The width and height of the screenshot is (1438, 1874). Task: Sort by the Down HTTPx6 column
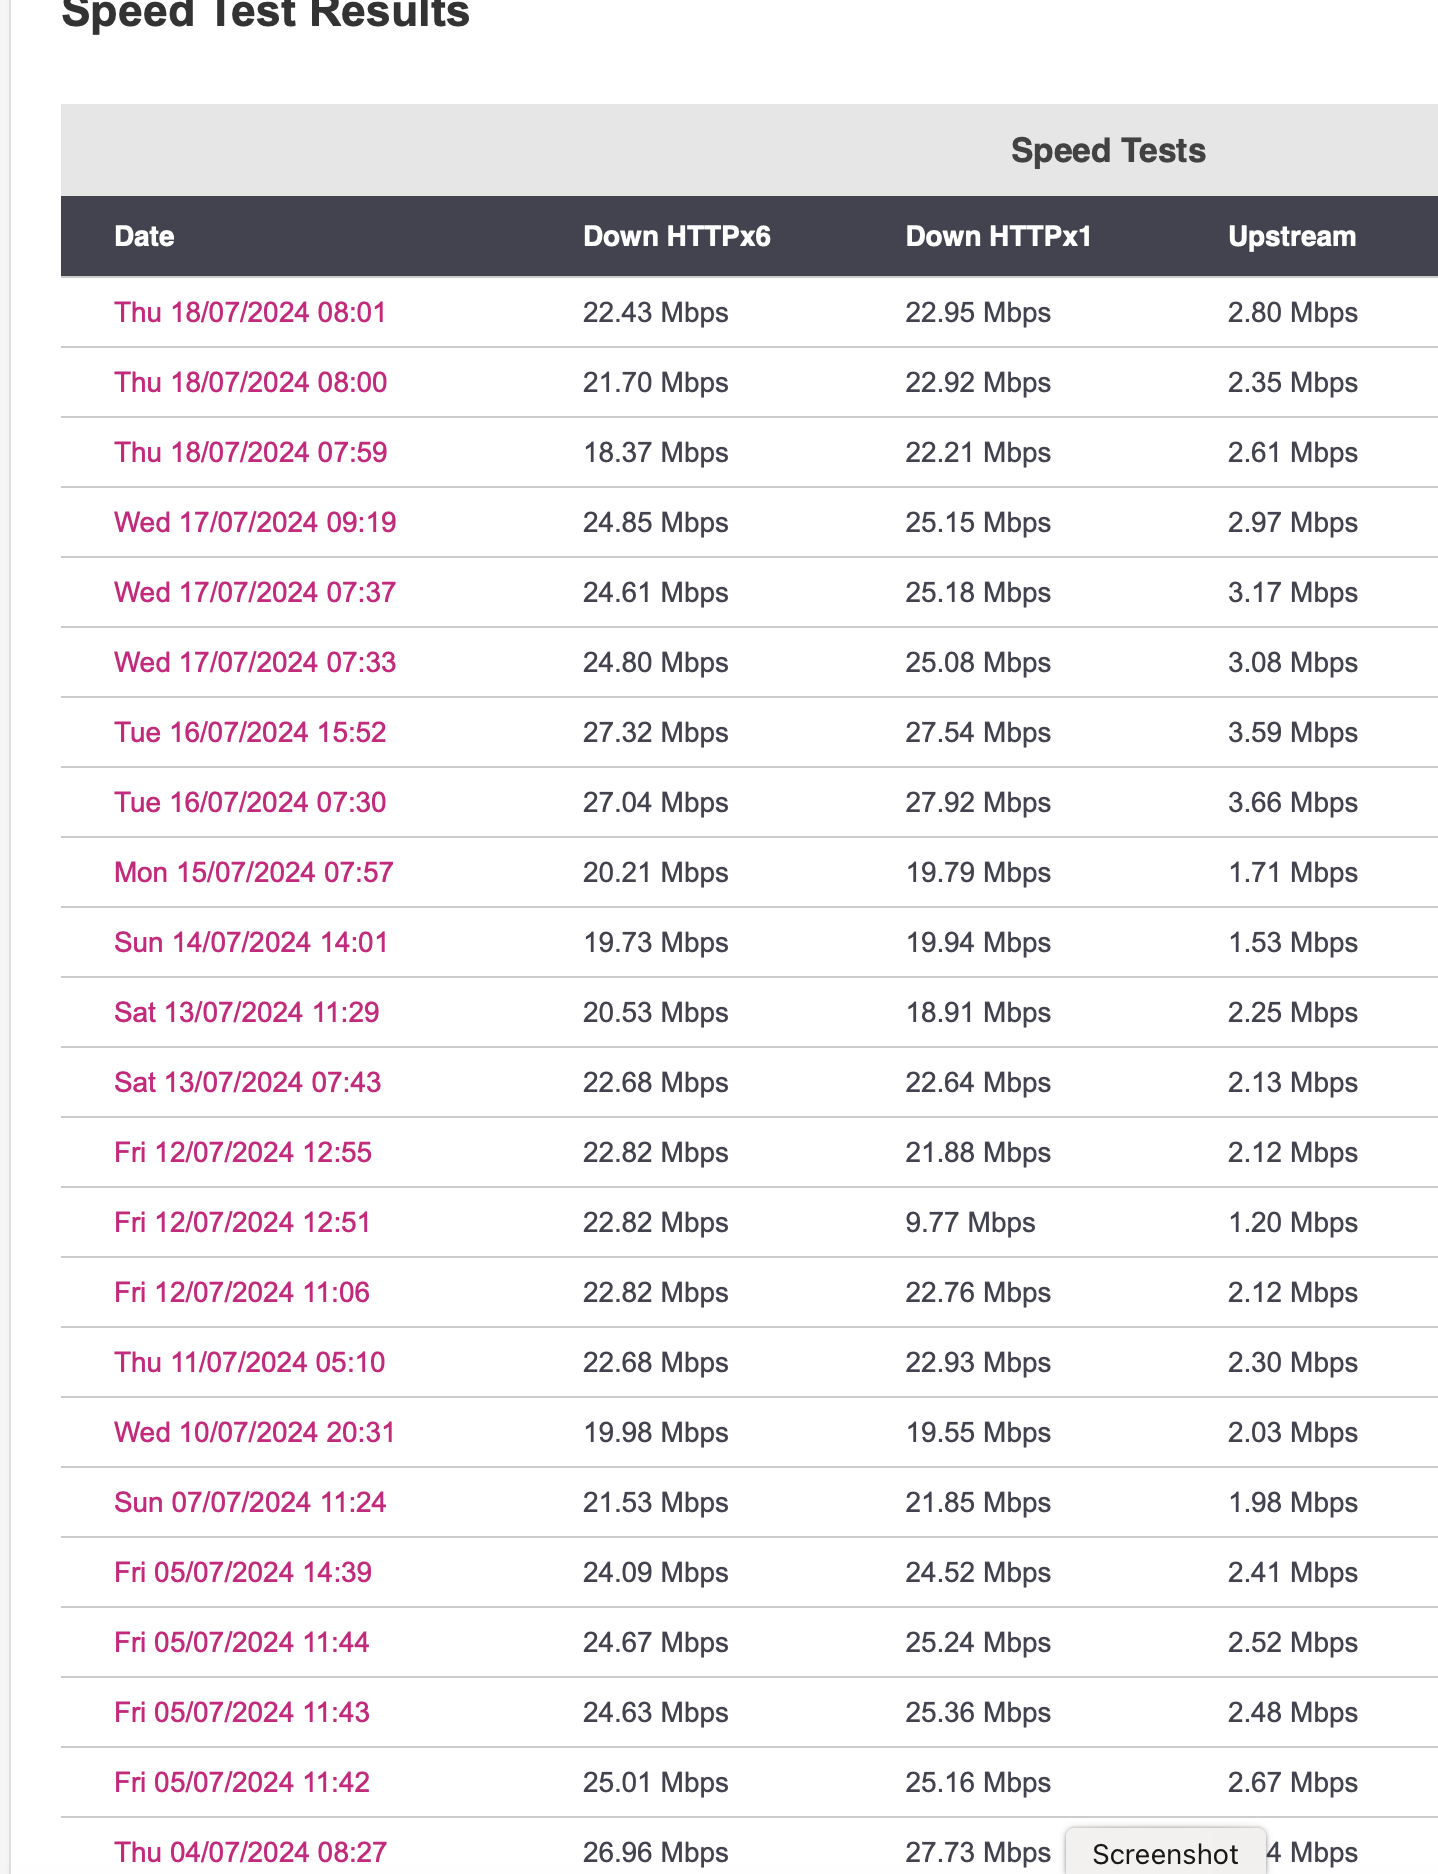678,236
